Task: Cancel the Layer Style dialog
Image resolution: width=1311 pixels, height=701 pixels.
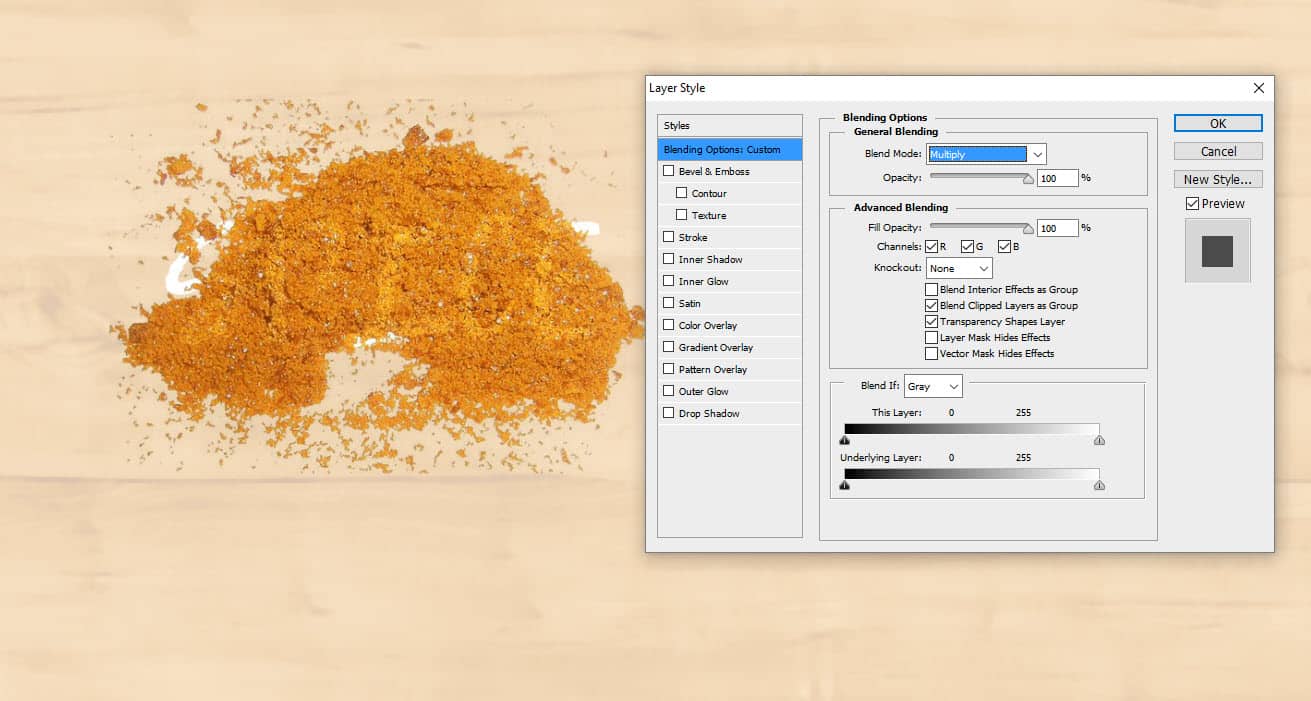Action: click(x=1218, y=152)
